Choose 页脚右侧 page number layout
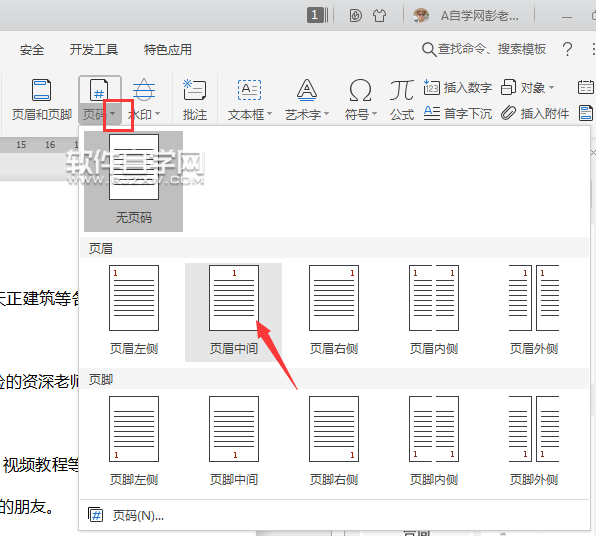The width and height of the screenshot is (596, 536). pos(334,442)
